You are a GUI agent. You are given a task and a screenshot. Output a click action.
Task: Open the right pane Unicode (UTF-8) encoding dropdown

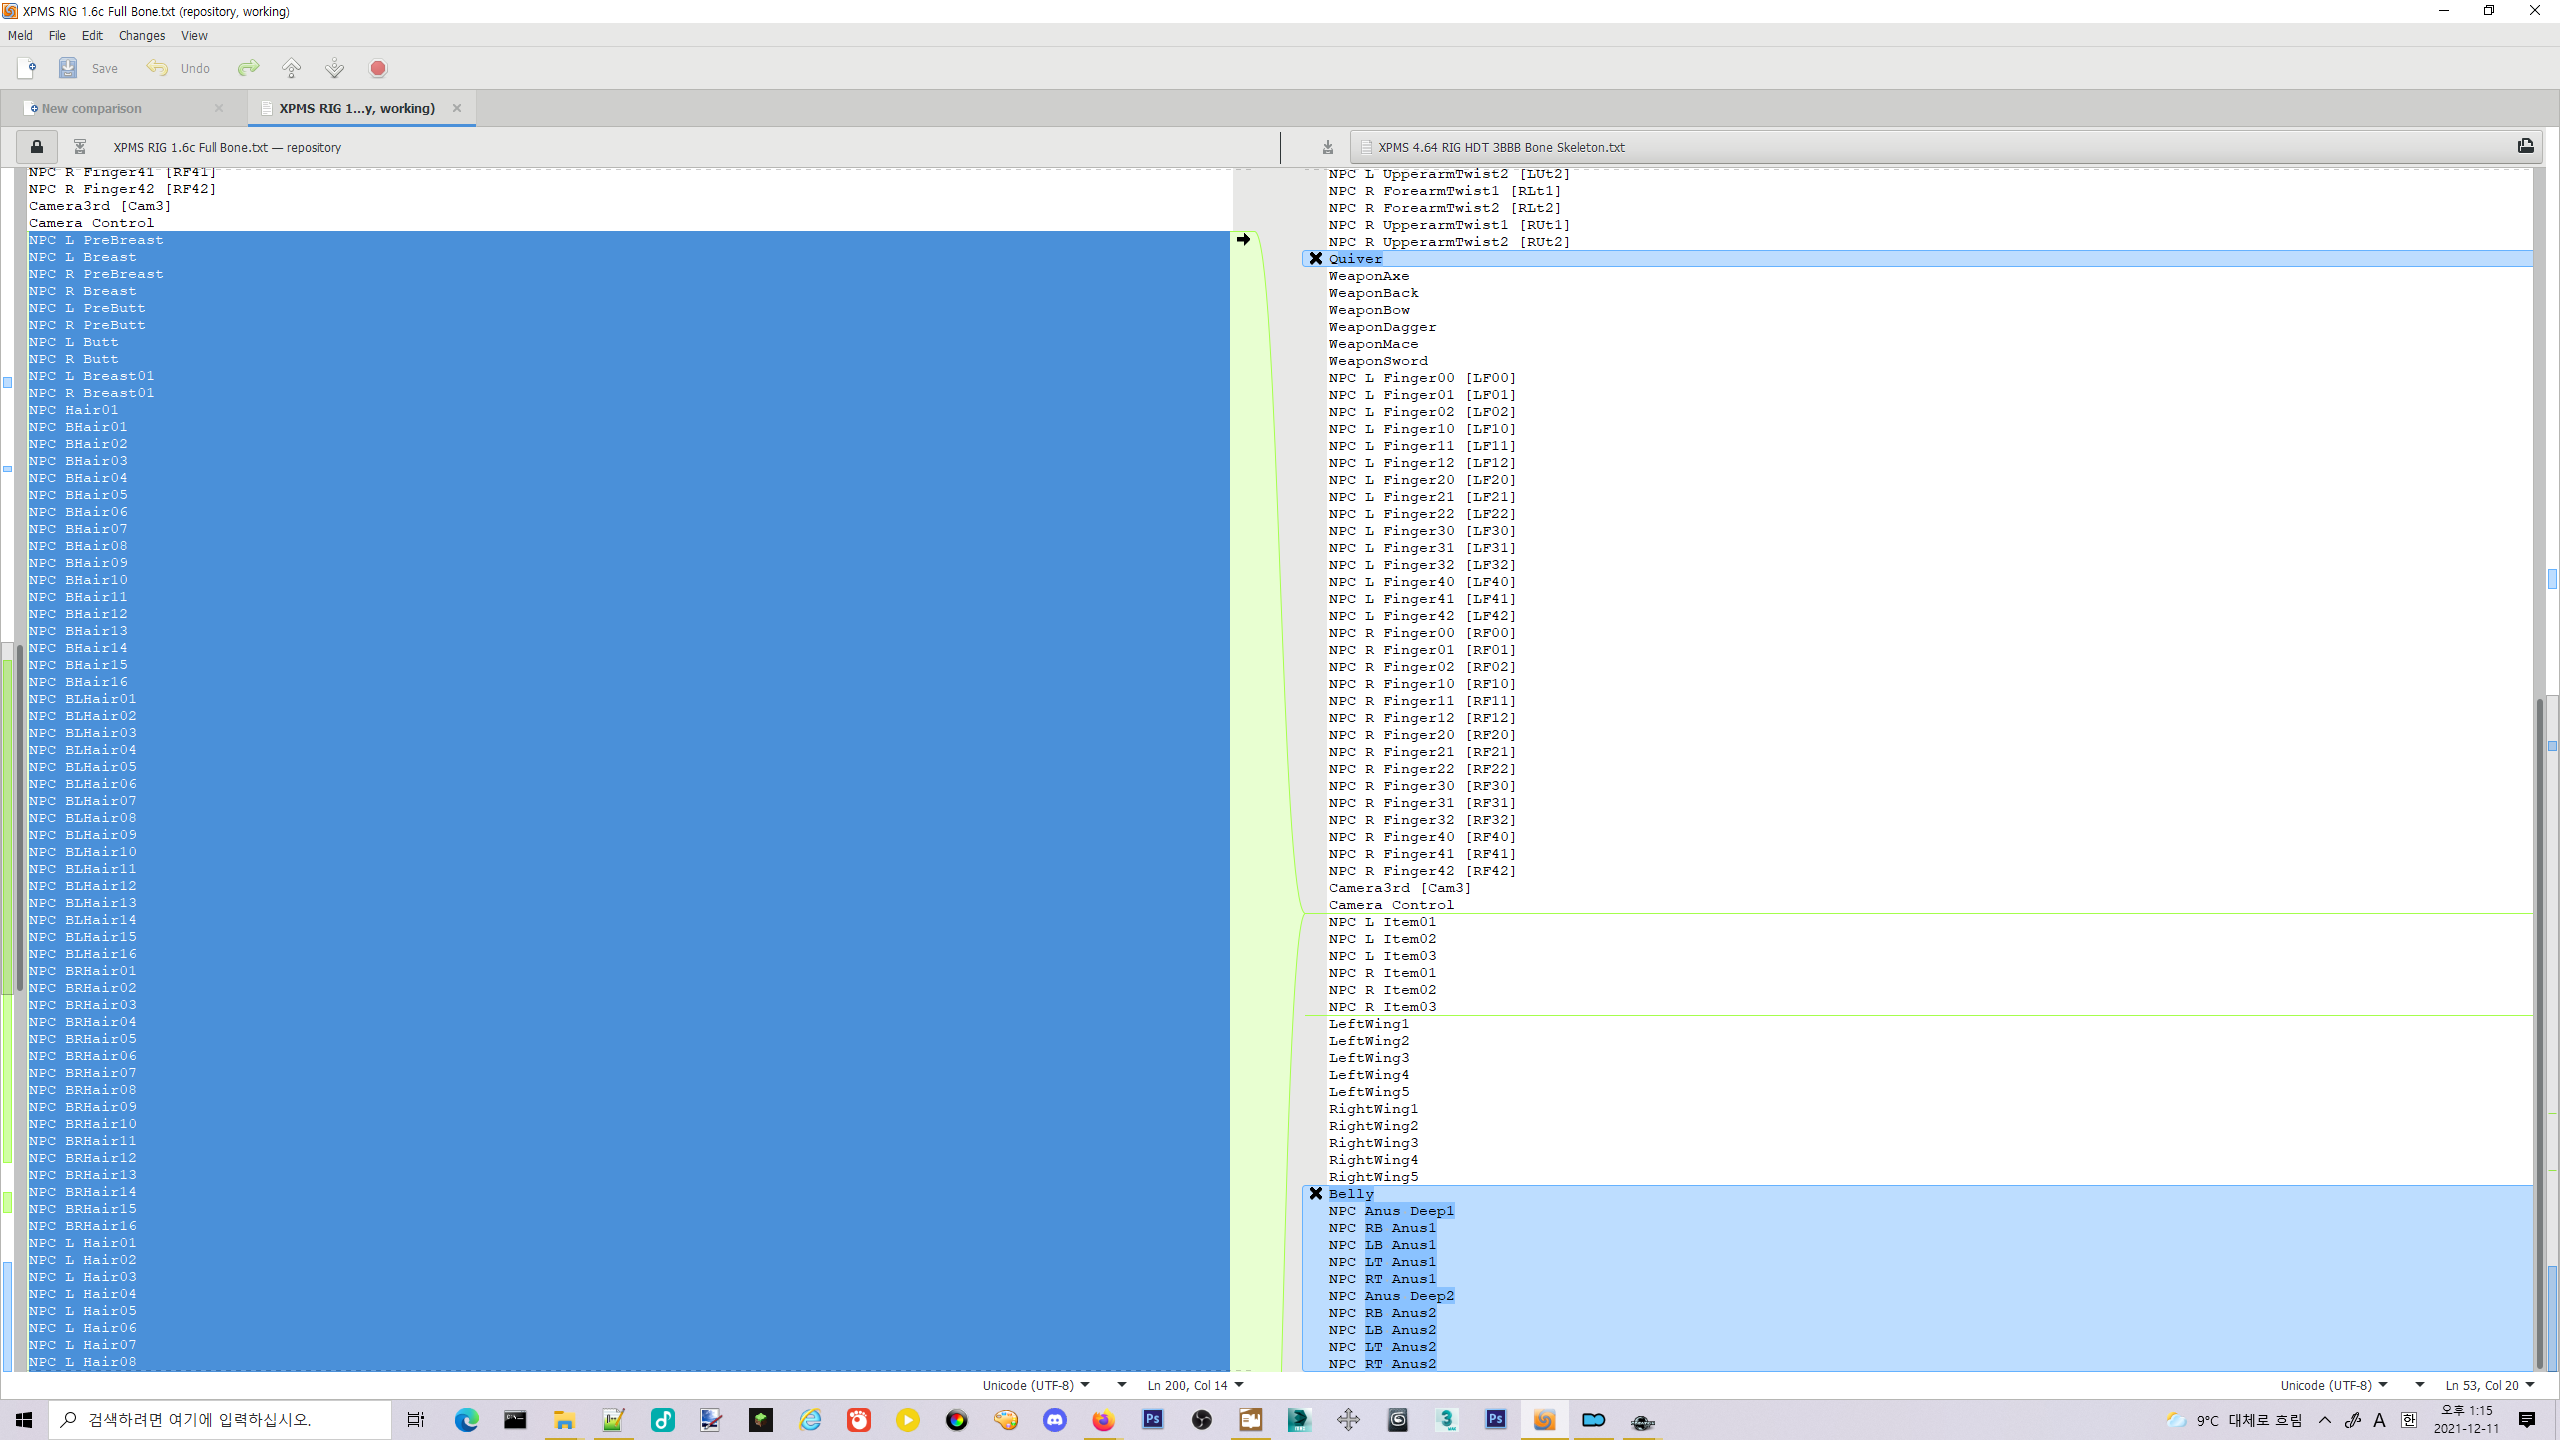click(x=2334, y=1385)
